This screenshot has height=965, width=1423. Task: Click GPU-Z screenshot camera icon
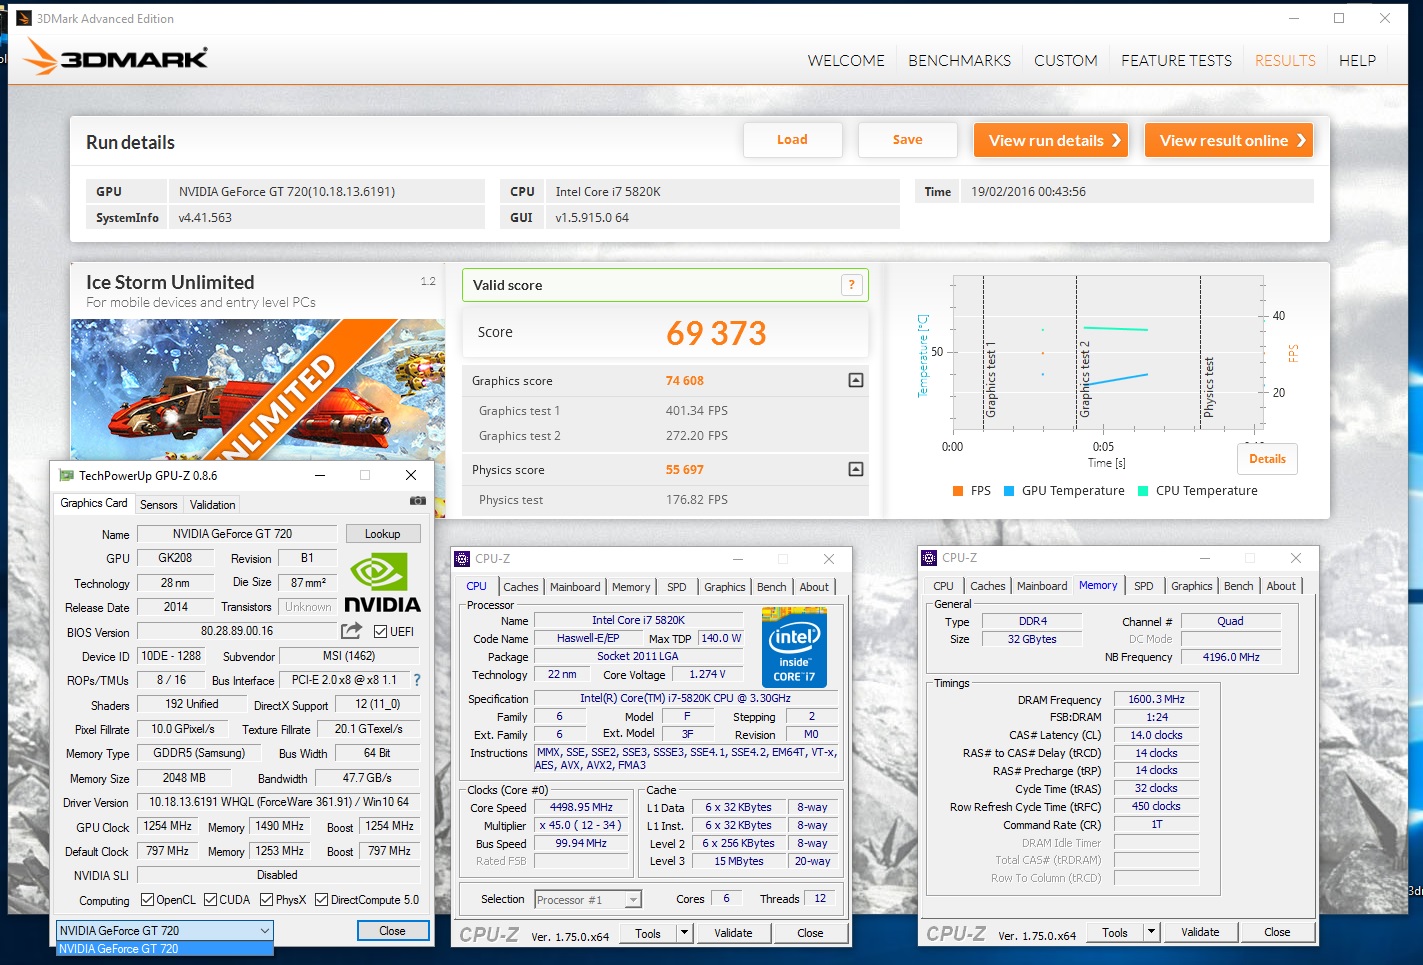(418, 501)
